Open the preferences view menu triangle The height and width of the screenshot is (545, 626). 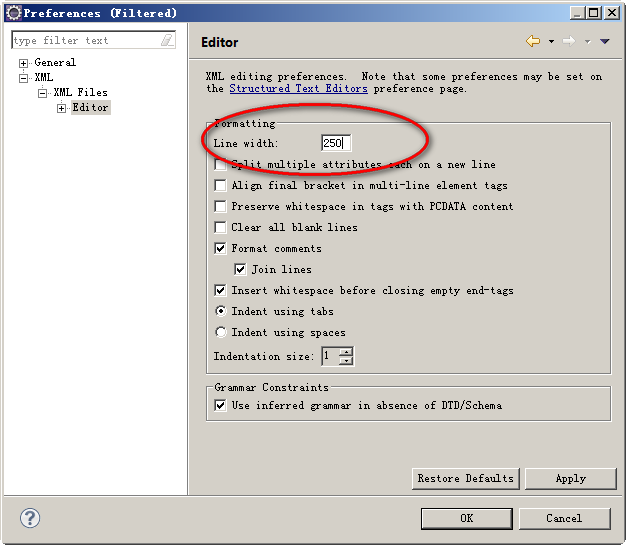pos(604,41)
